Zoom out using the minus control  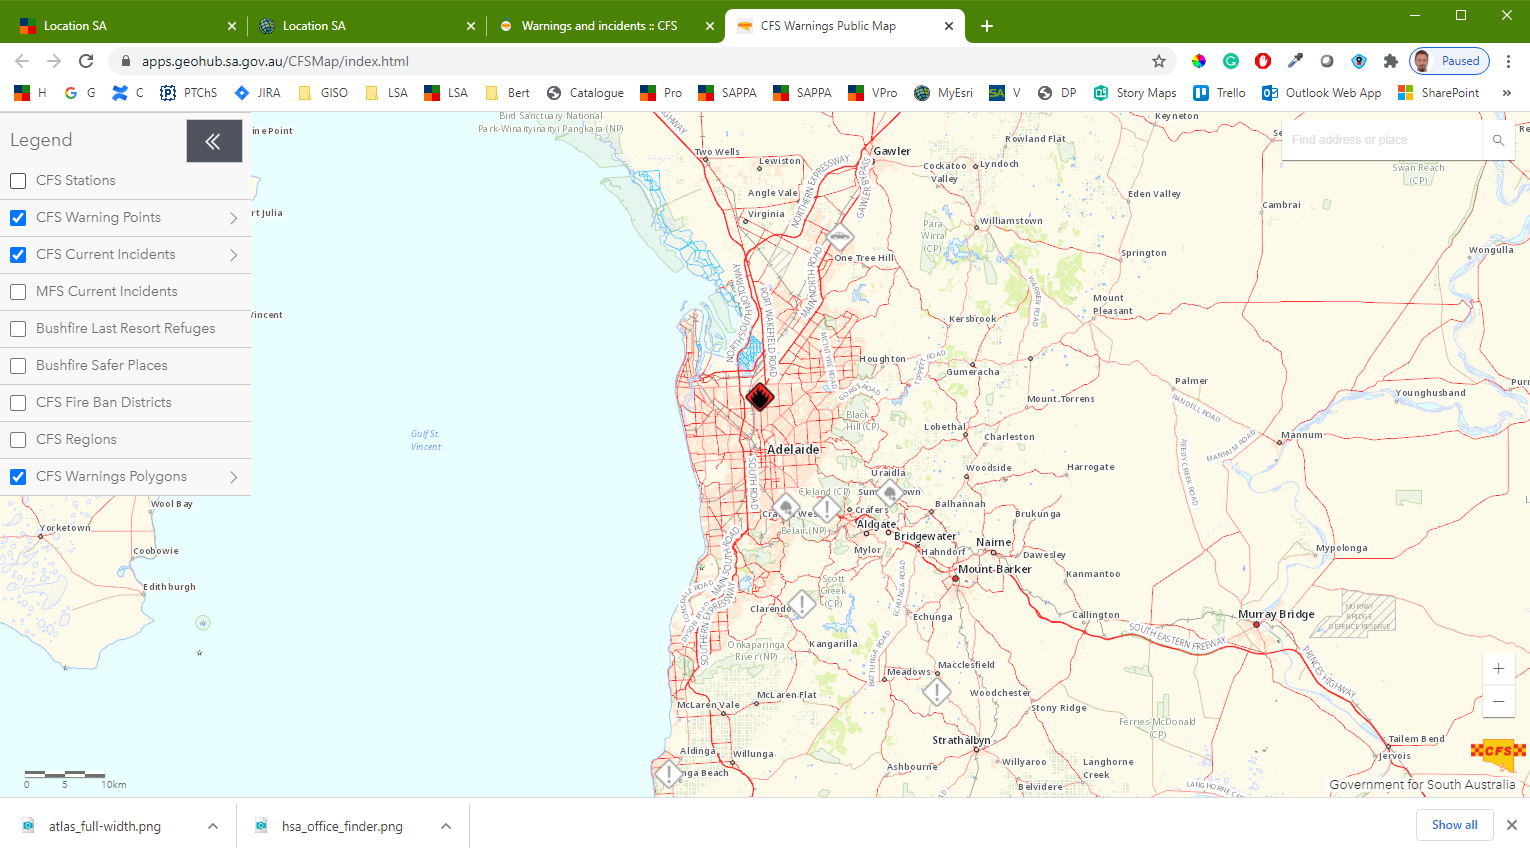click(1498, 701)
